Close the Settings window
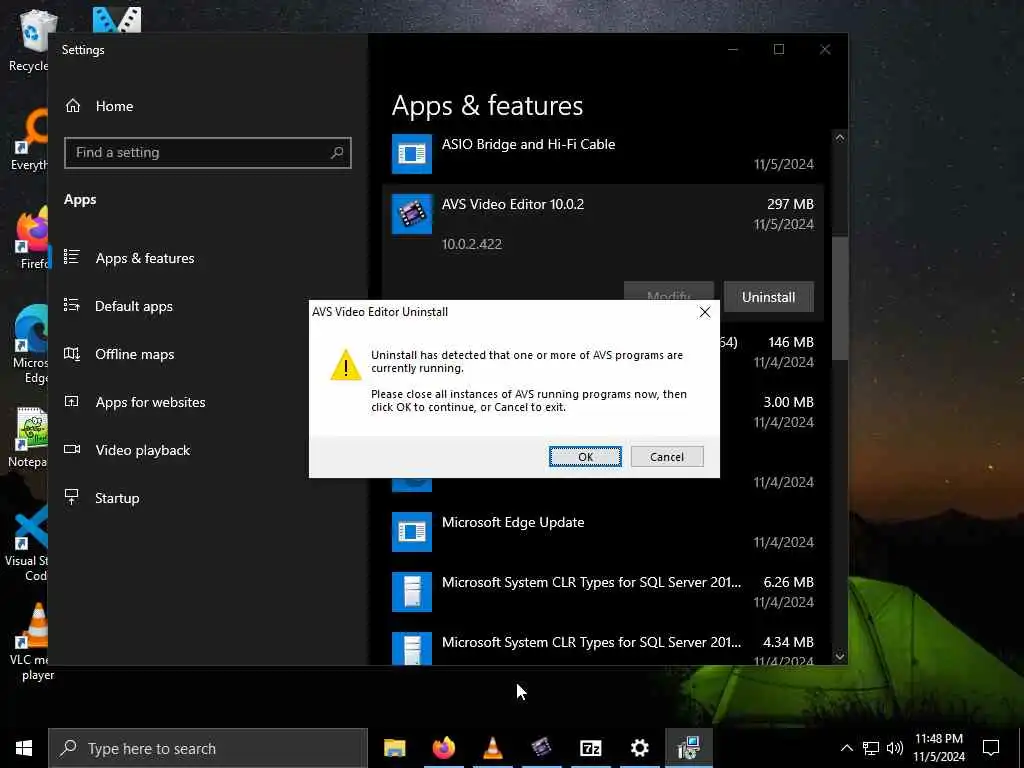 click(825, 49)
